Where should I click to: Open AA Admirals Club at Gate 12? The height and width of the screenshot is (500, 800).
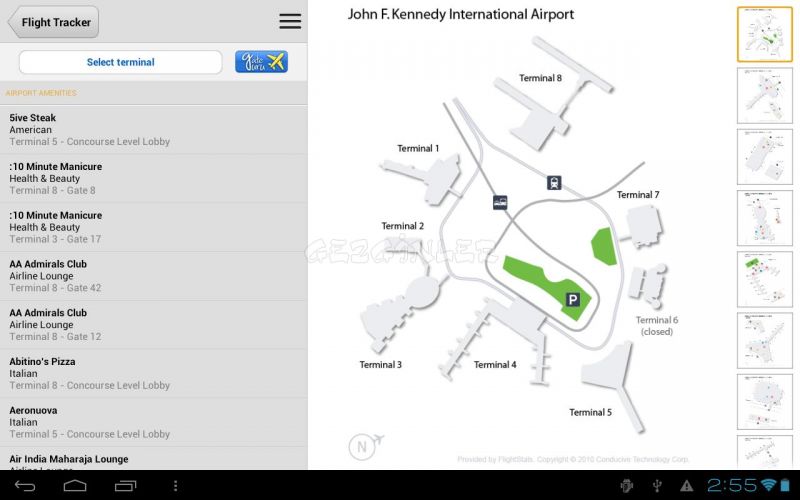point(154,324)
